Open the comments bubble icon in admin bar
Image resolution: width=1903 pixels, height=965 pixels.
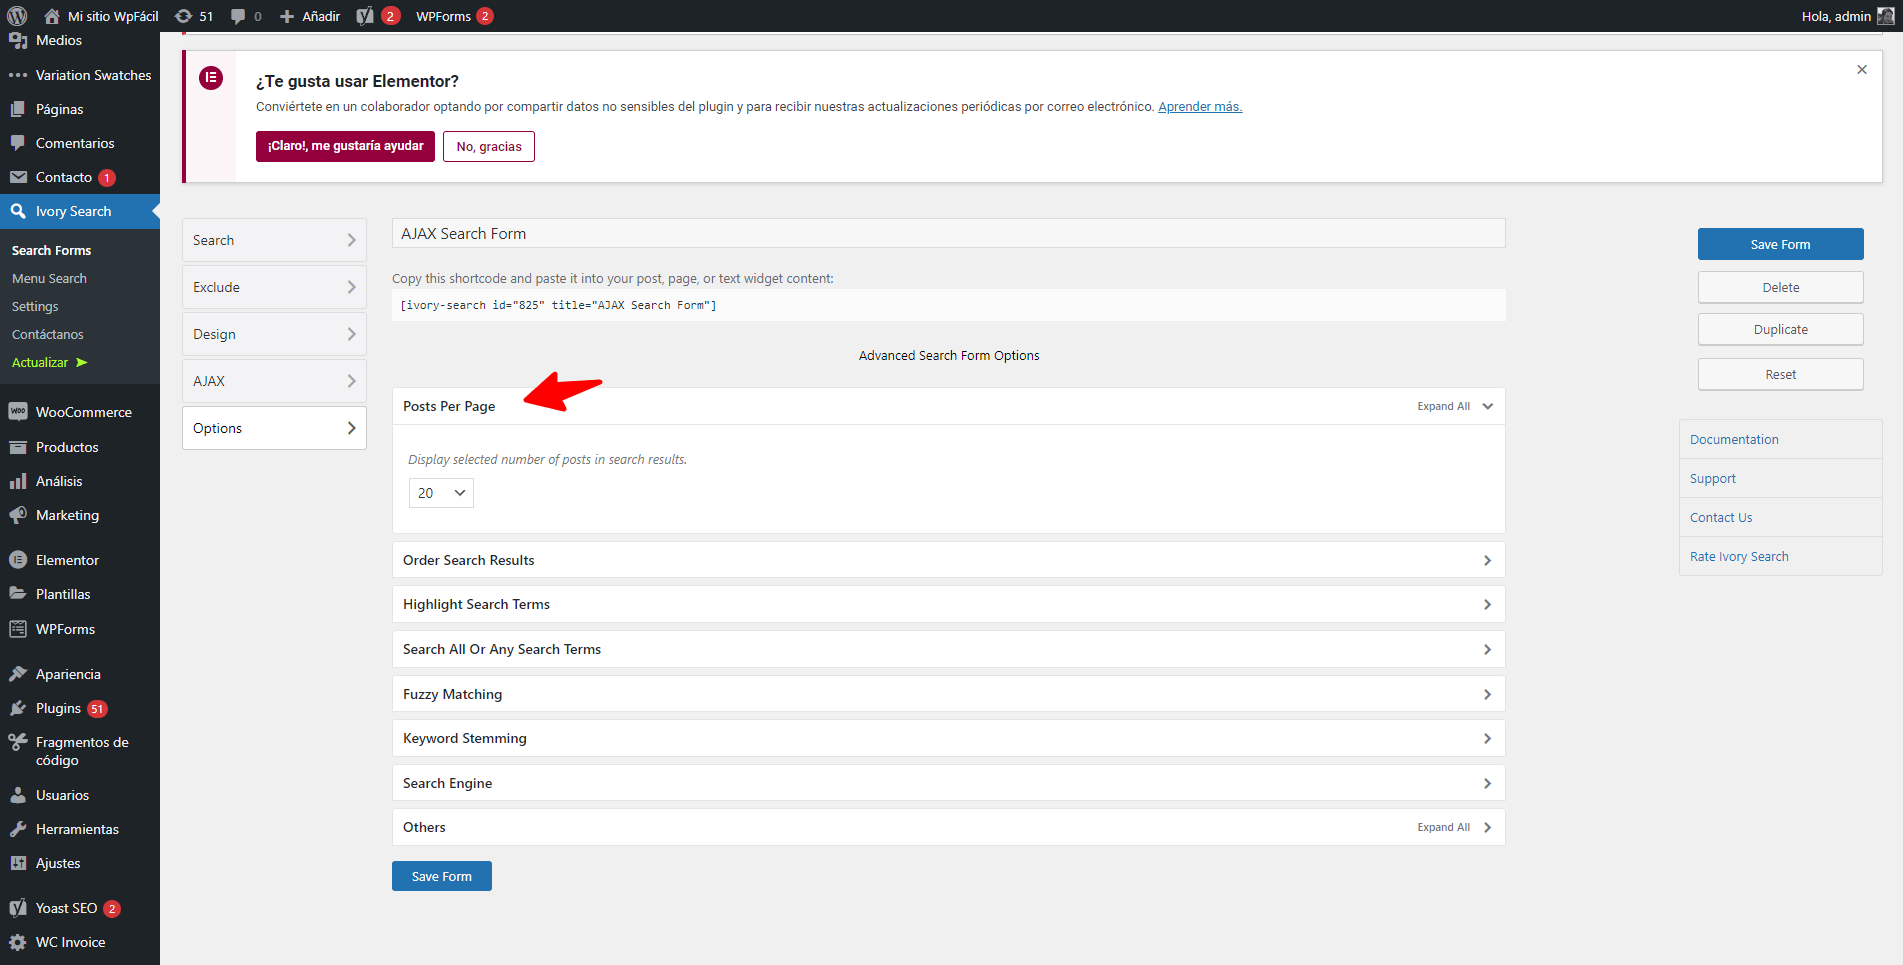pyautogui.click(x=238, y=16)
